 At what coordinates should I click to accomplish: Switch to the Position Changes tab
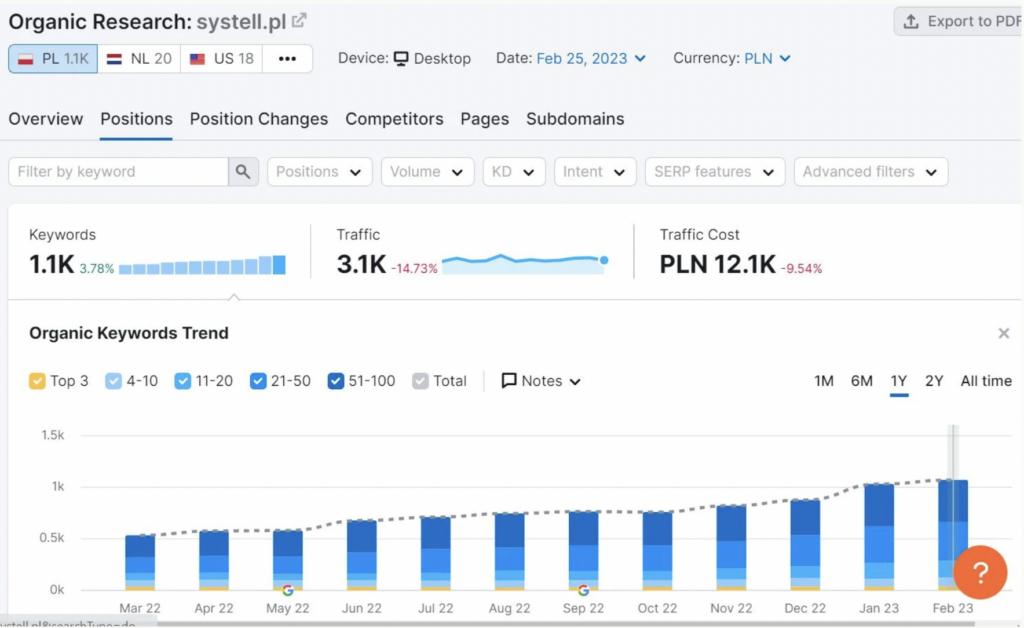[259, 119]
